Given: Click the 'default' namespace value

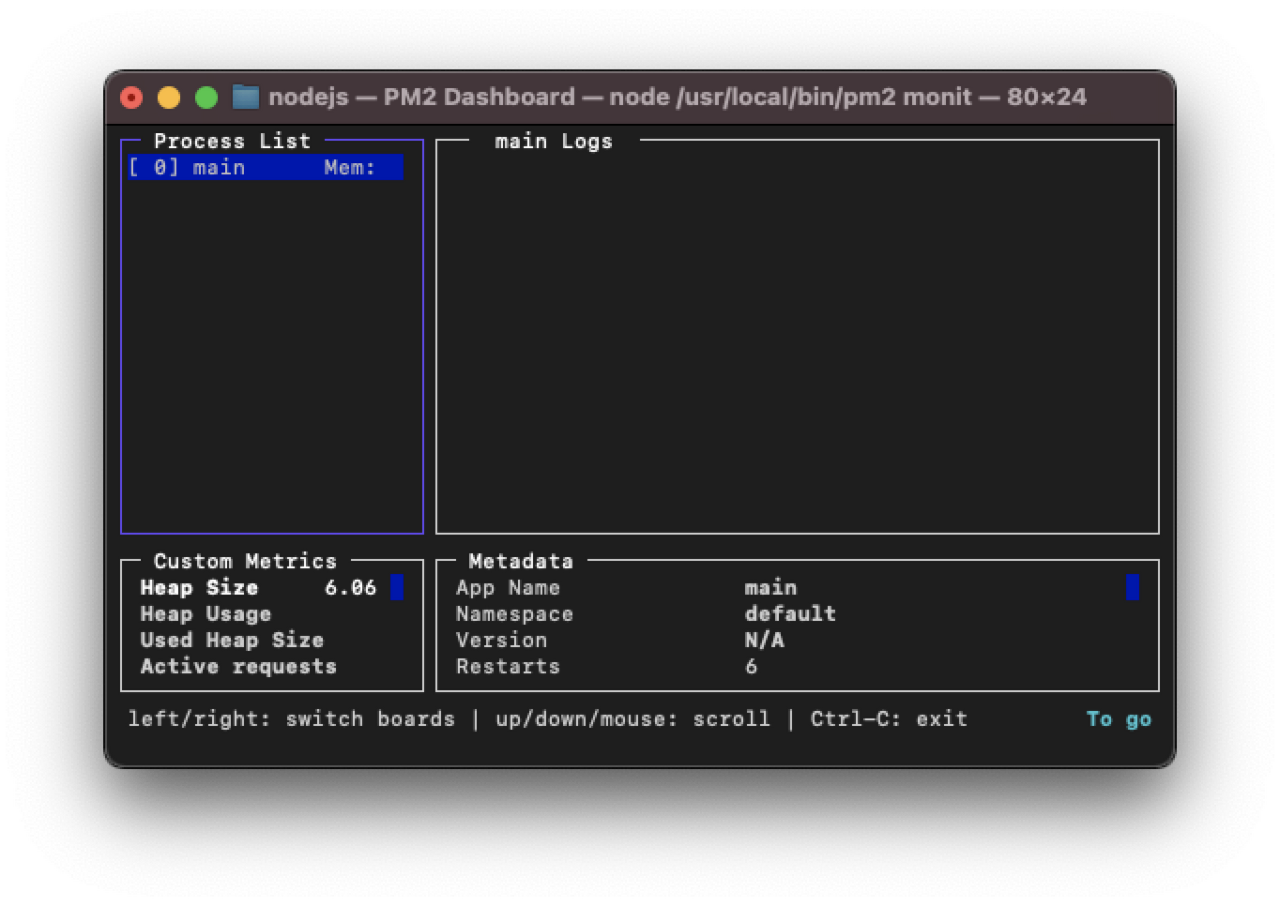Looking at the screenshot, I should point(790,614).
